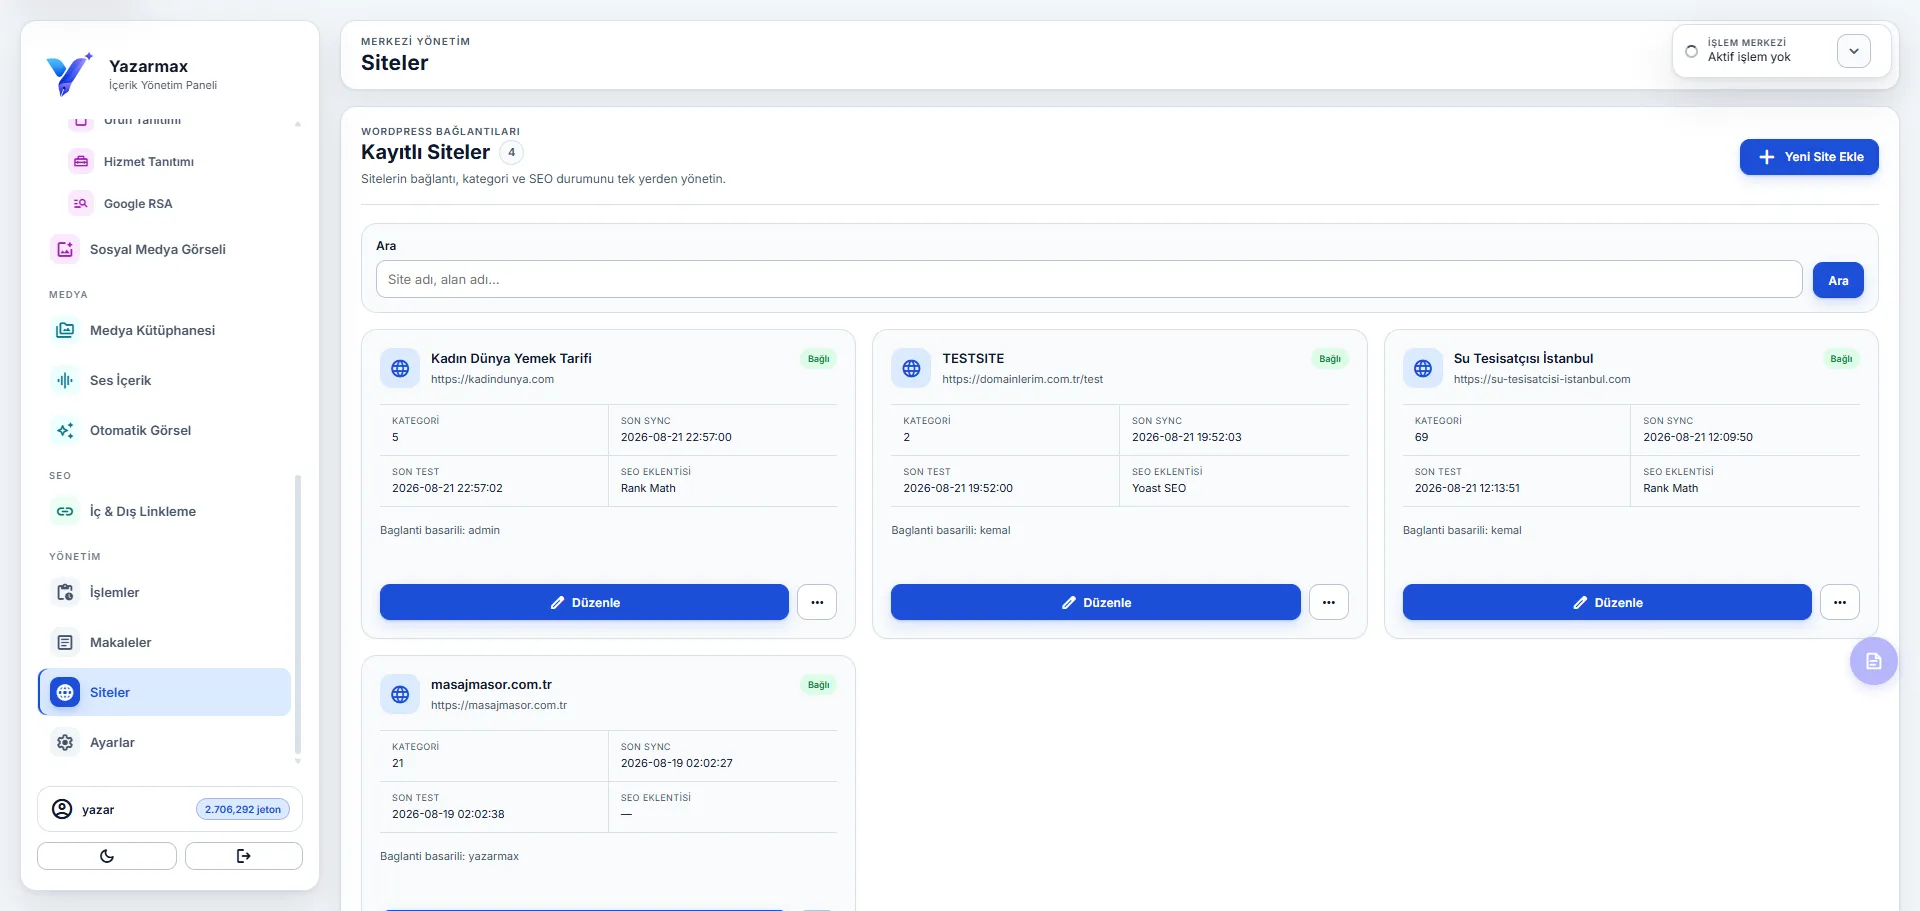Image resolution: width=1920 pixels, height=911 pixels.
Task: Click Düzenle on Kadın Dünya Yemek Tarifi card
Action: (584, 602)
